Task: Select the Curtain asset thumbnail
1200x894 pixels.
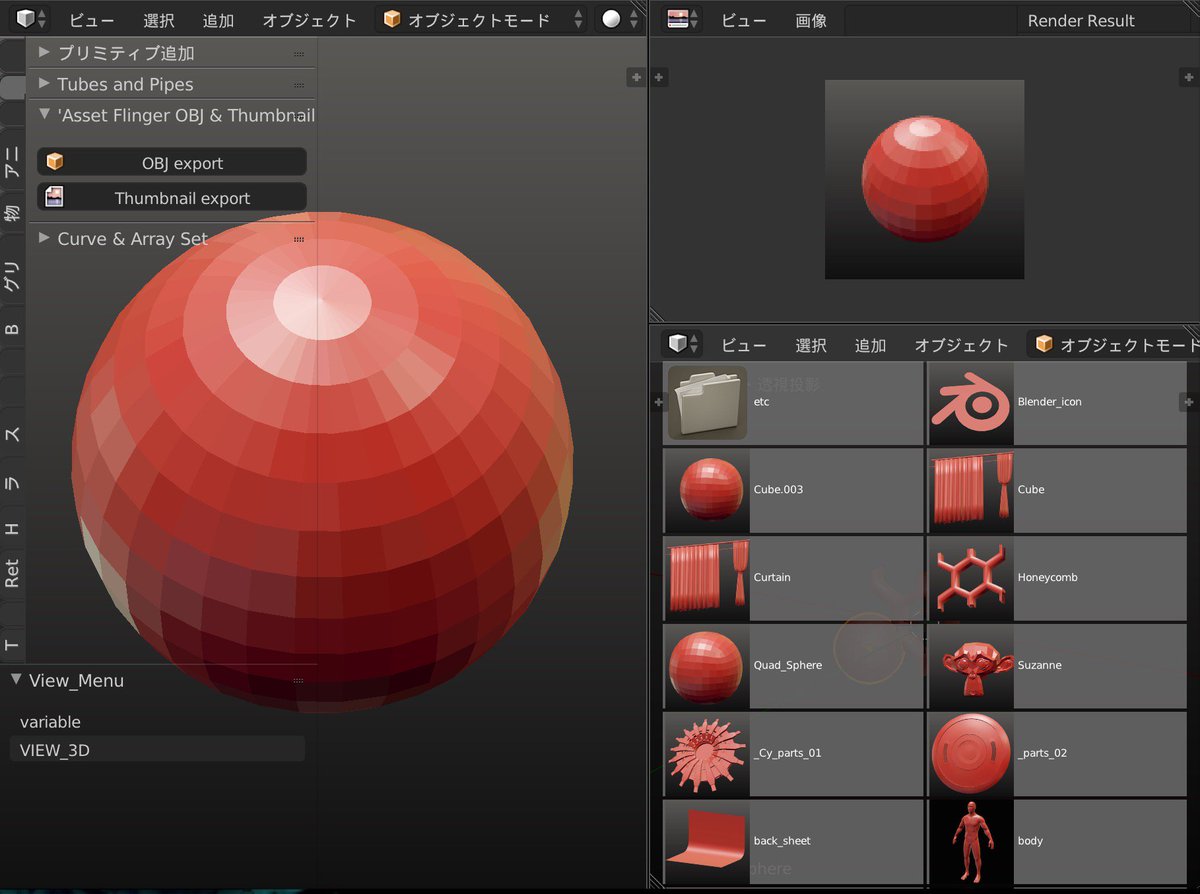Action: tap(708, 578)
